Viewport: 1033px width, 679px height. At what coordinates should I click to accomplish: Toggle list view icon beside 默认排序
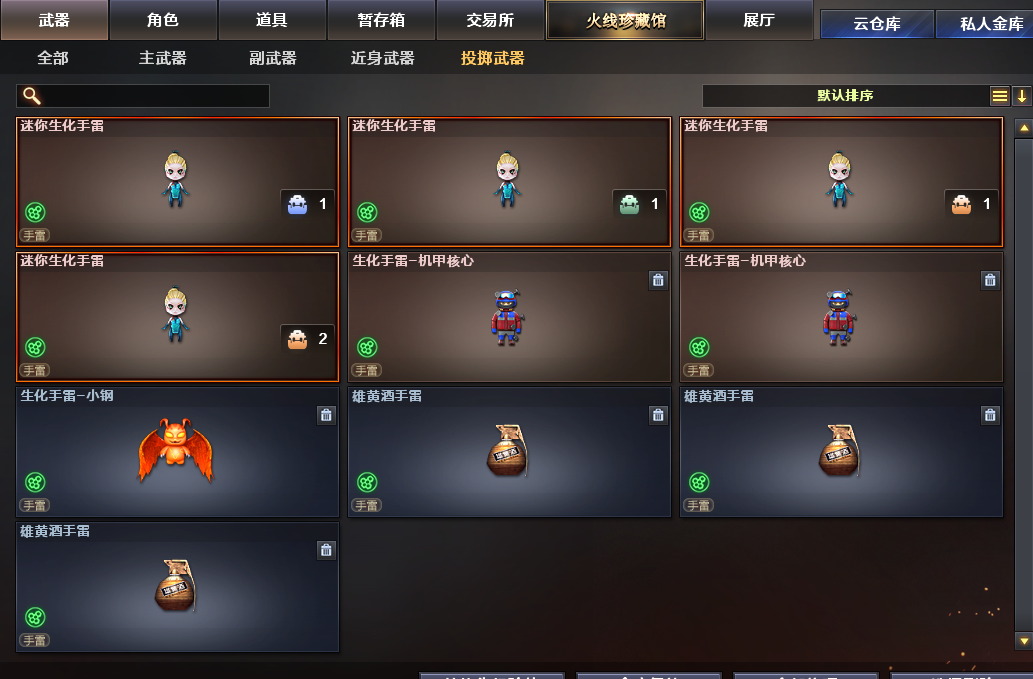tap(999, 96)
